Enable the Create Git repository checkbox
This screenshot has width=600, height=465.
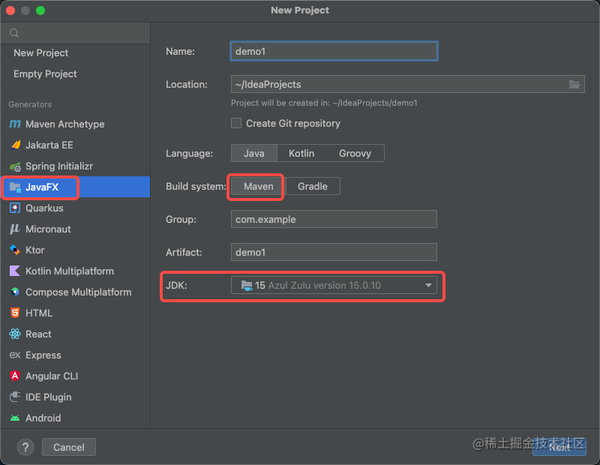coord(236,123)
